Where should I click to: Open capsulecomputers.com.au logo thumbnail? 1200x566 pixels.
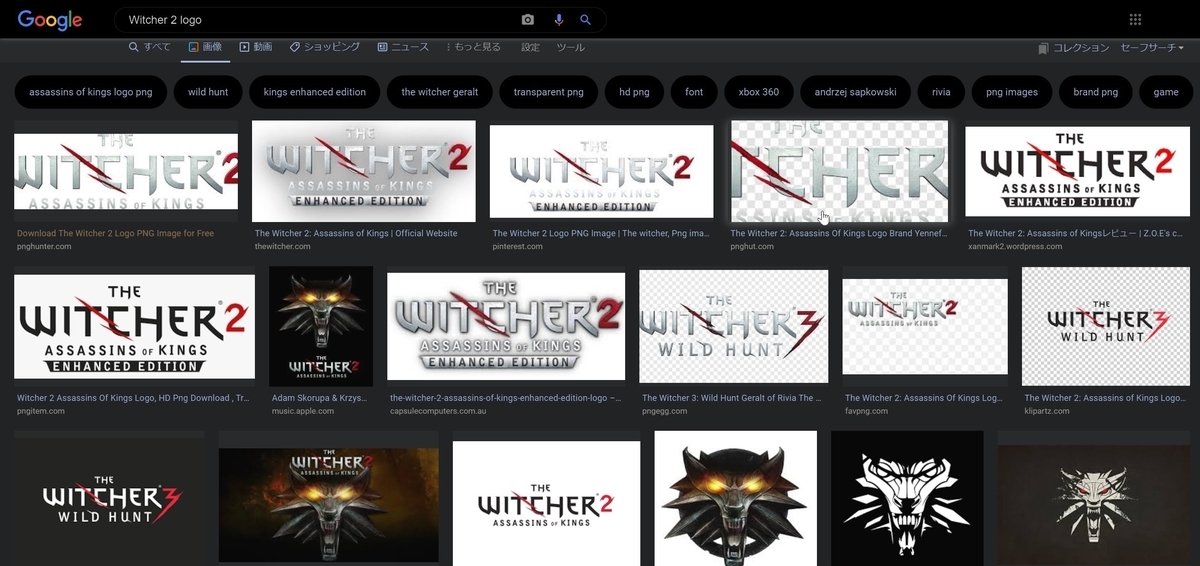click(x=506, y=326)
